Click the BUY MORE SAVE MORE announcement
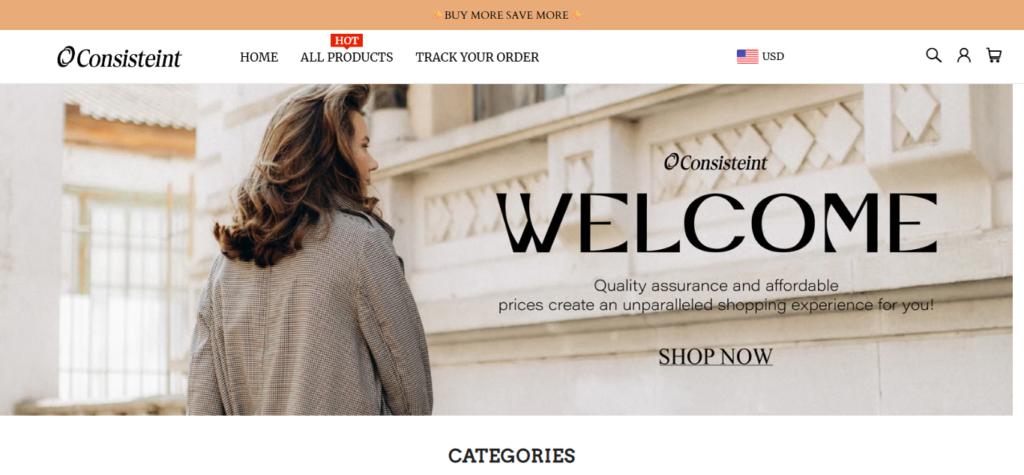The image size is (1024, 475). (x=507, y=15)
